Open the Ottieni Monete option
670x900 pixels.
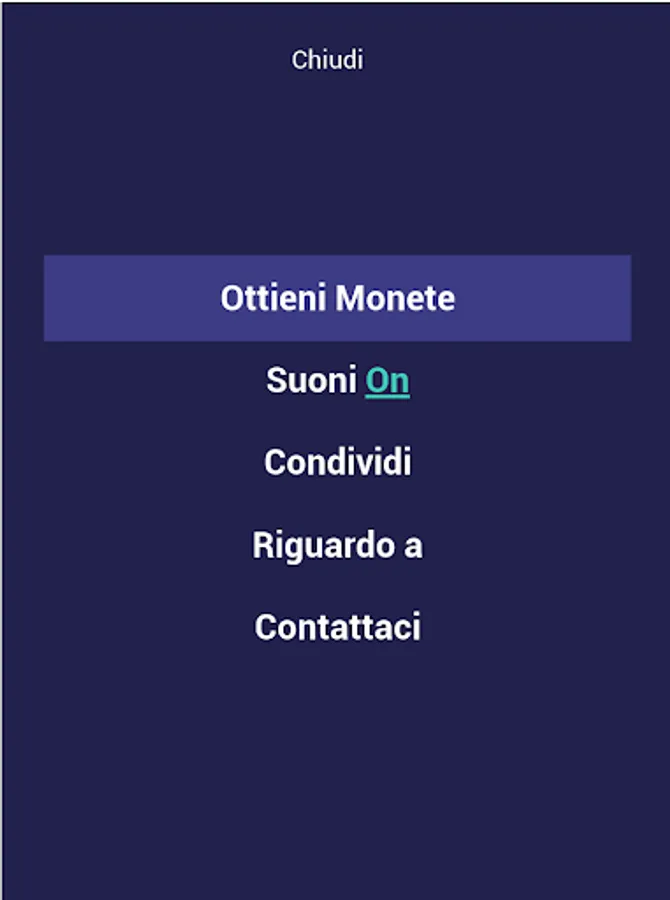[x=337, y=298]
